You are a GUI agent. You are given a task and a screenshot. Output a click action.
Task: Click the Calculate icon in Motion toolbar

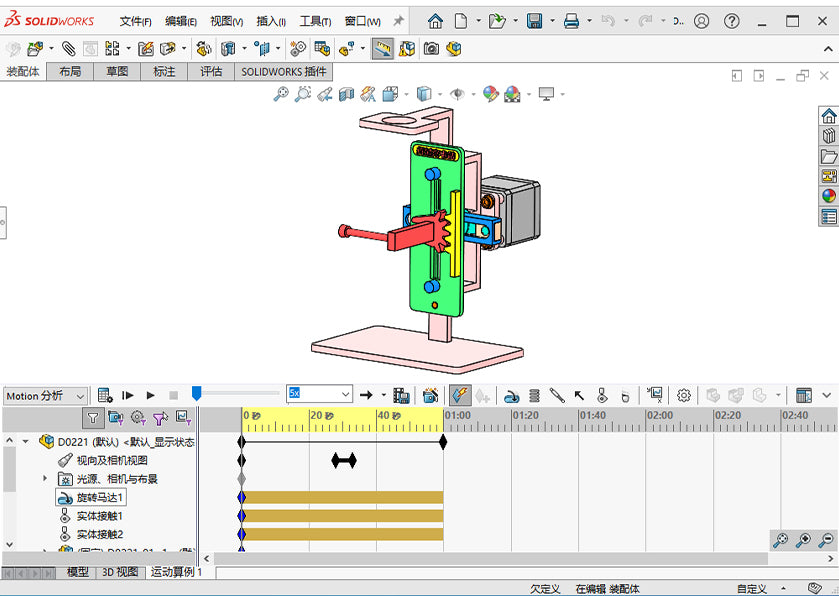coord(105,395)
